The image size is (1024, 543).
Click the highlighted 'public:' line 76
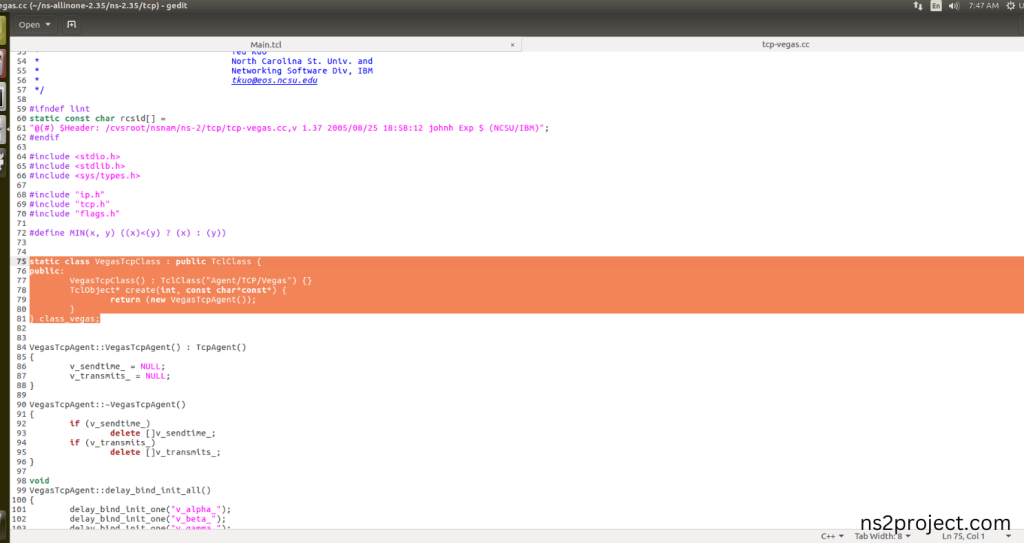click(47, 271)
